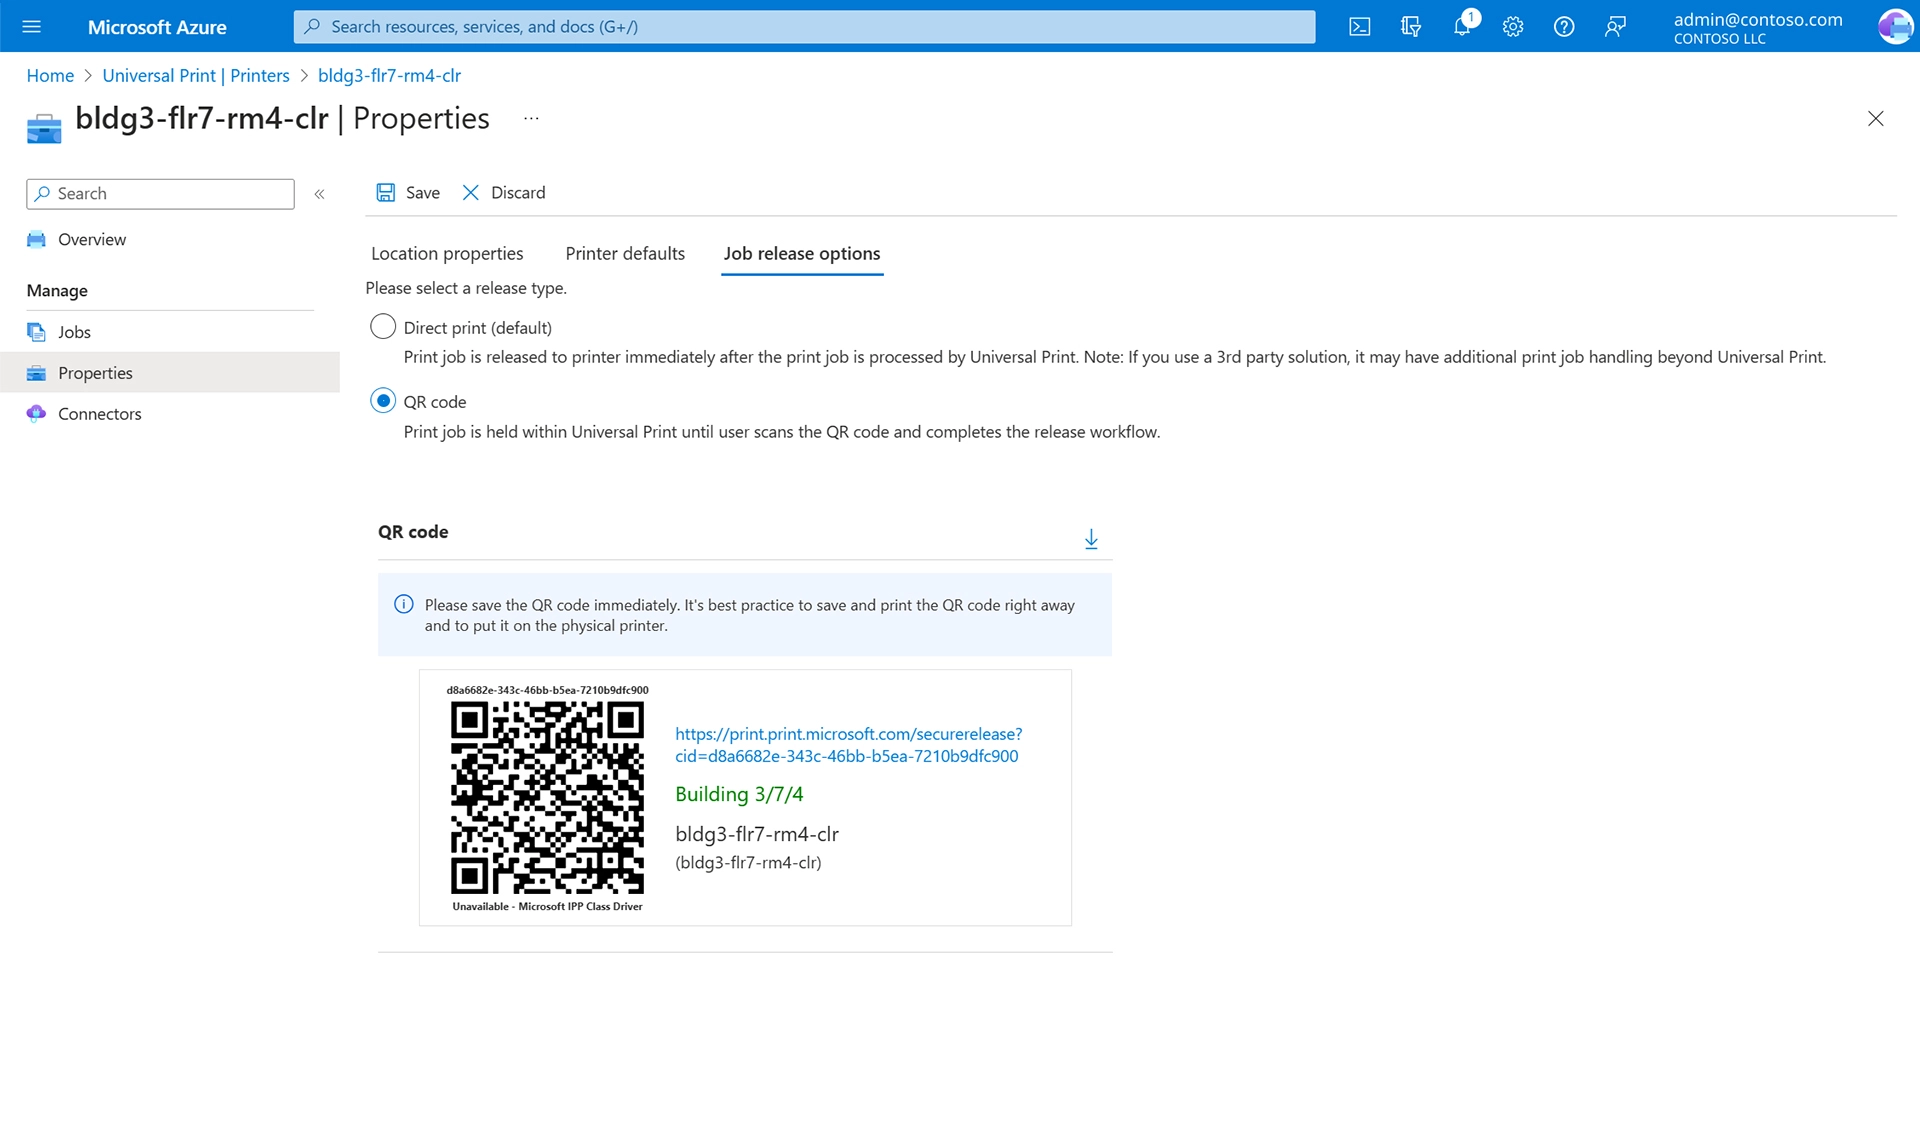
Task: Open the admin account menu avatar
Action: pos(1894,27)
